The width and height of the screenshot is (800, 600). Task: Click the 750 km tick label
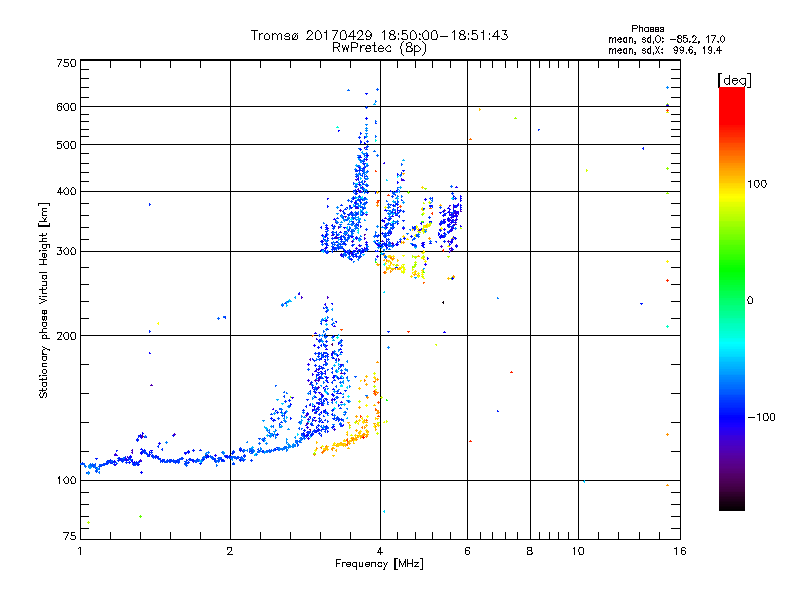[x=66, y=63]
